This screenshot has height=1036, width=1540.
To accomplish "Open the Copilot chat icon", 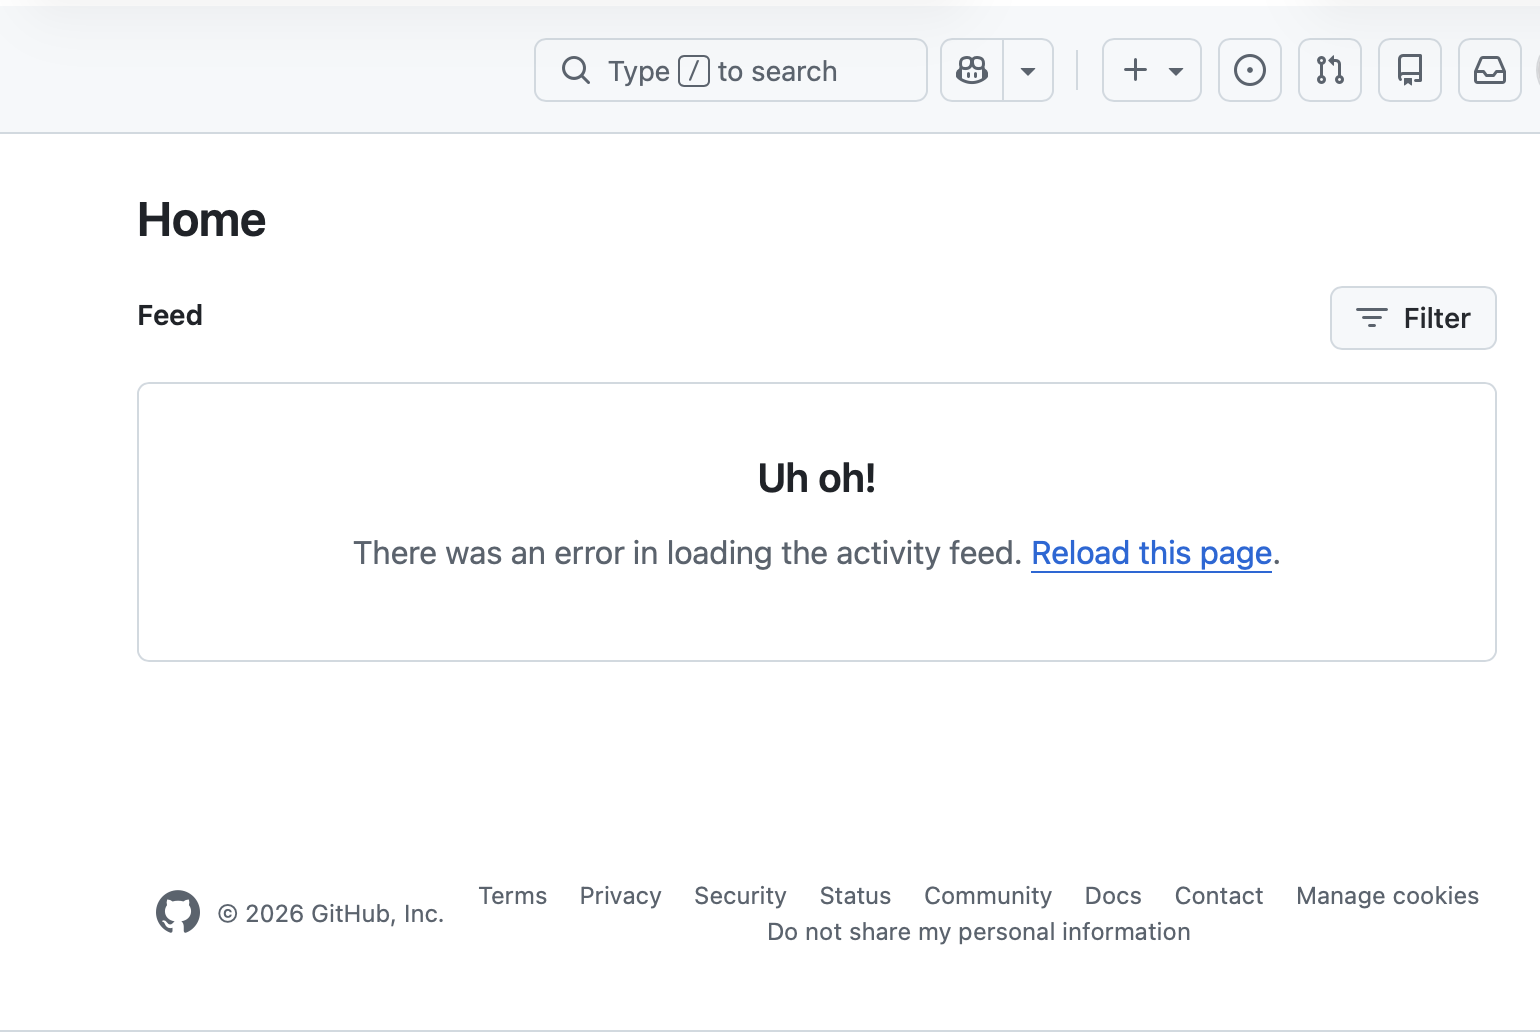I will (972, 70).
